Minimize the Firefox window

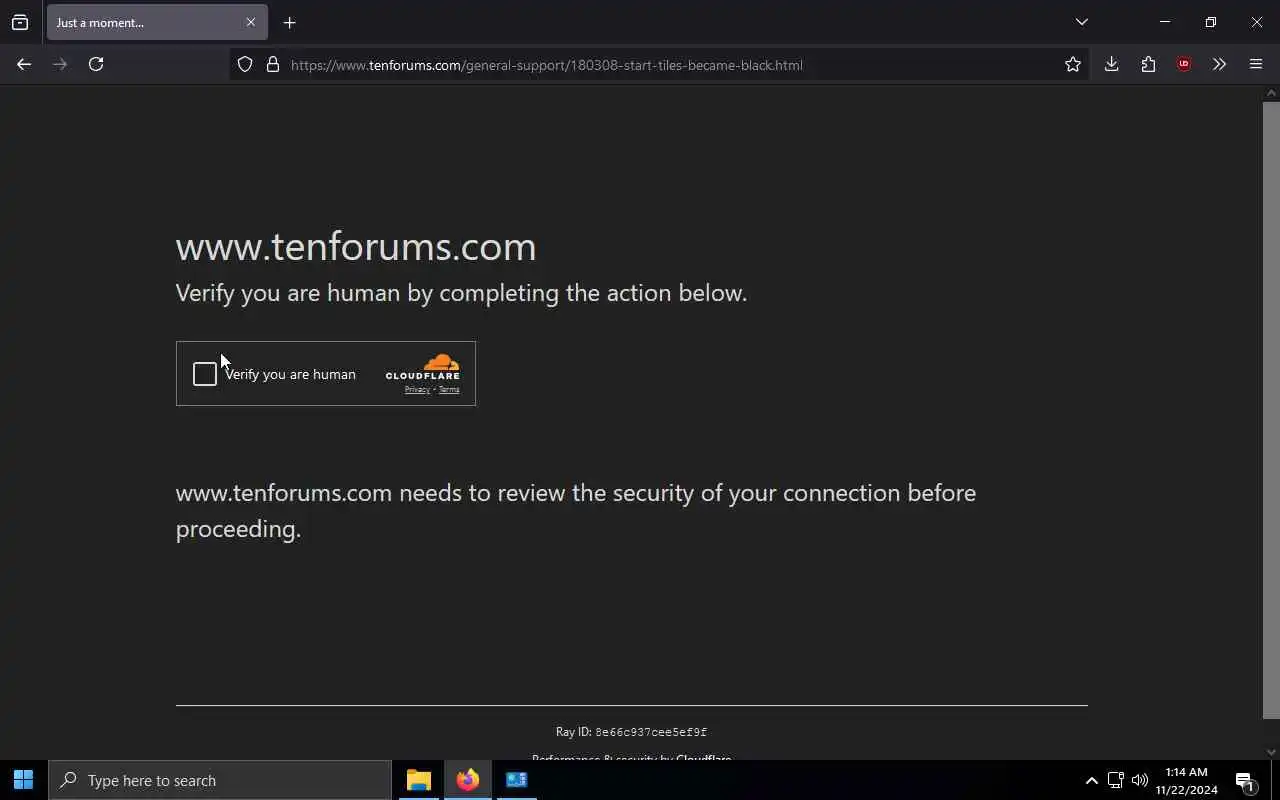[1165, 22]
